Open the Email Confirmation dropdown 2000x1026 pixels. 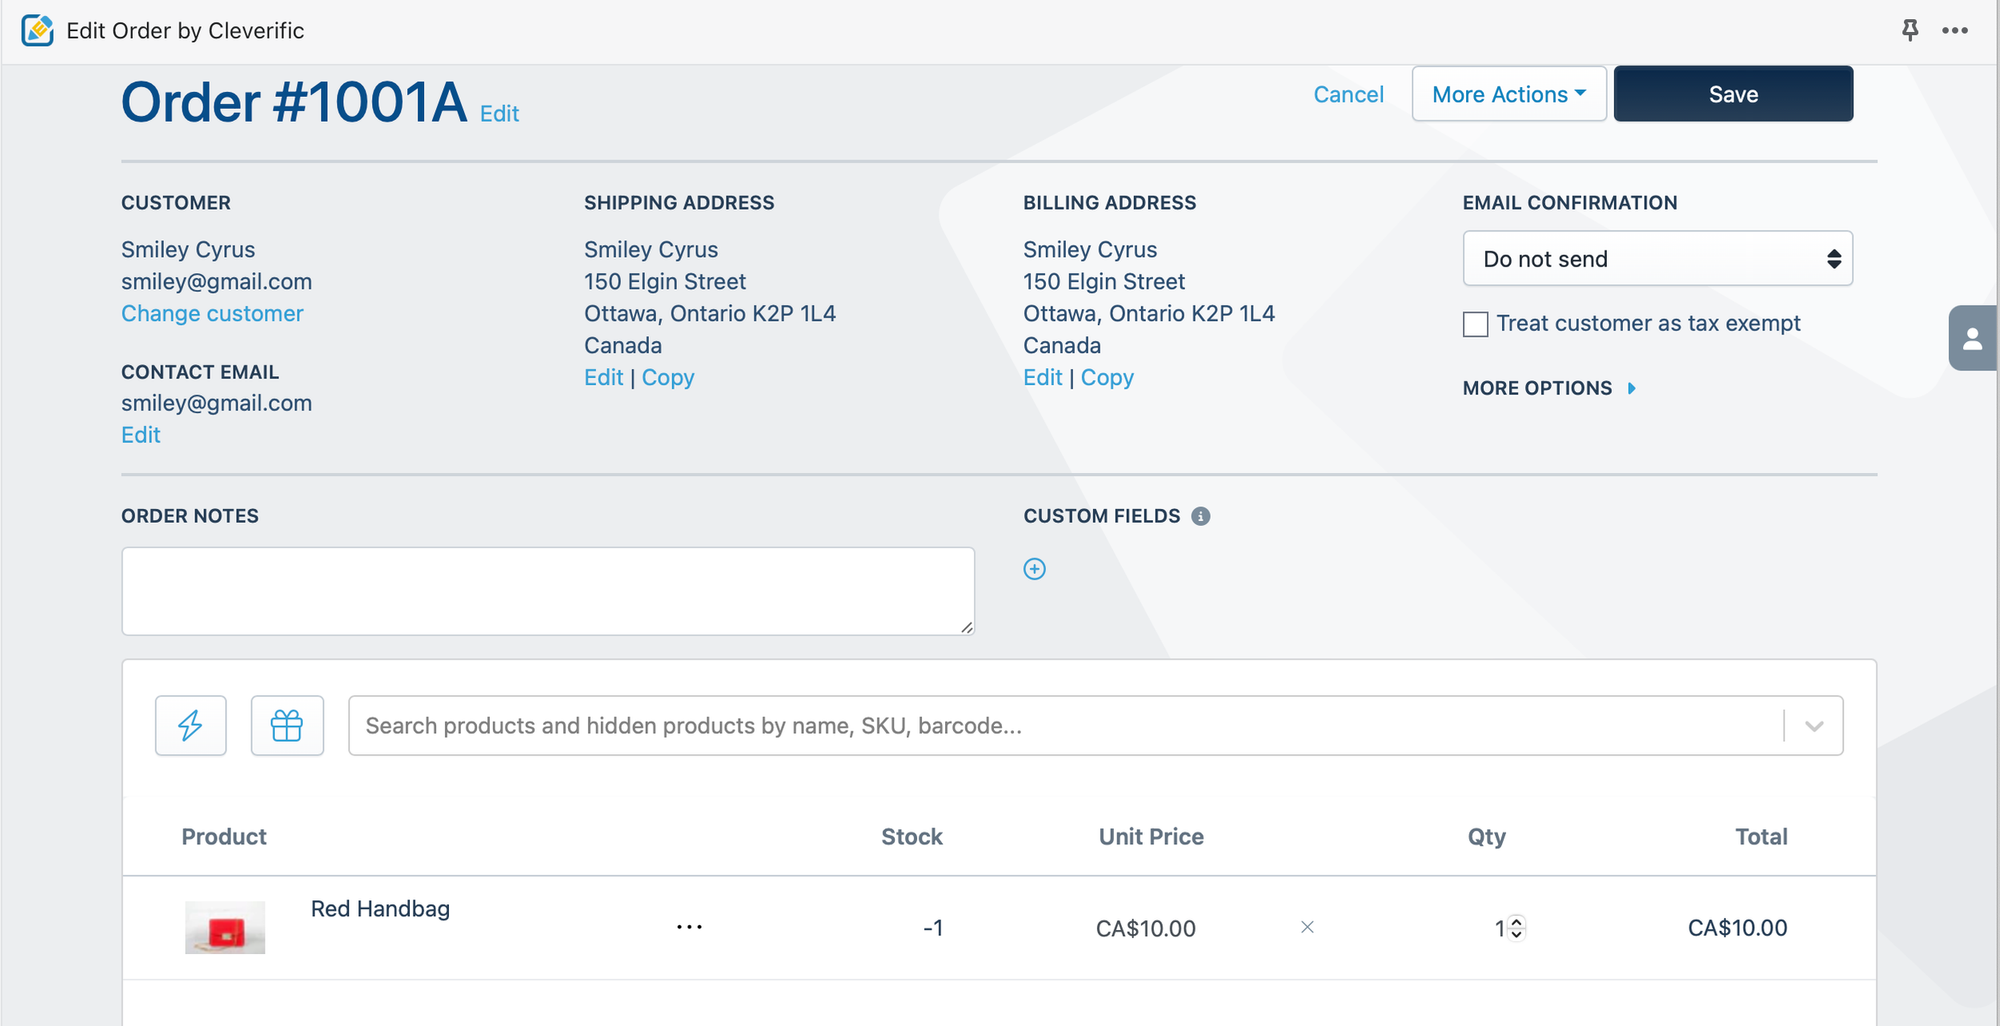coord(1657,259)
